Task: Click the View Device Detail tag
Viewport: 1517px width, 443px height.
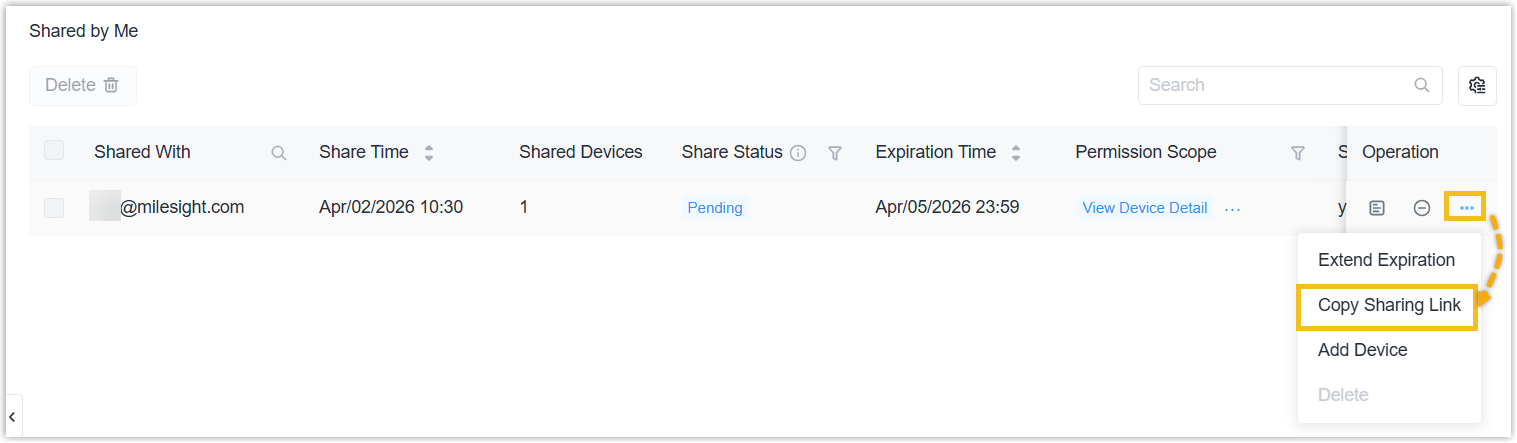Action: [1144, 208]
